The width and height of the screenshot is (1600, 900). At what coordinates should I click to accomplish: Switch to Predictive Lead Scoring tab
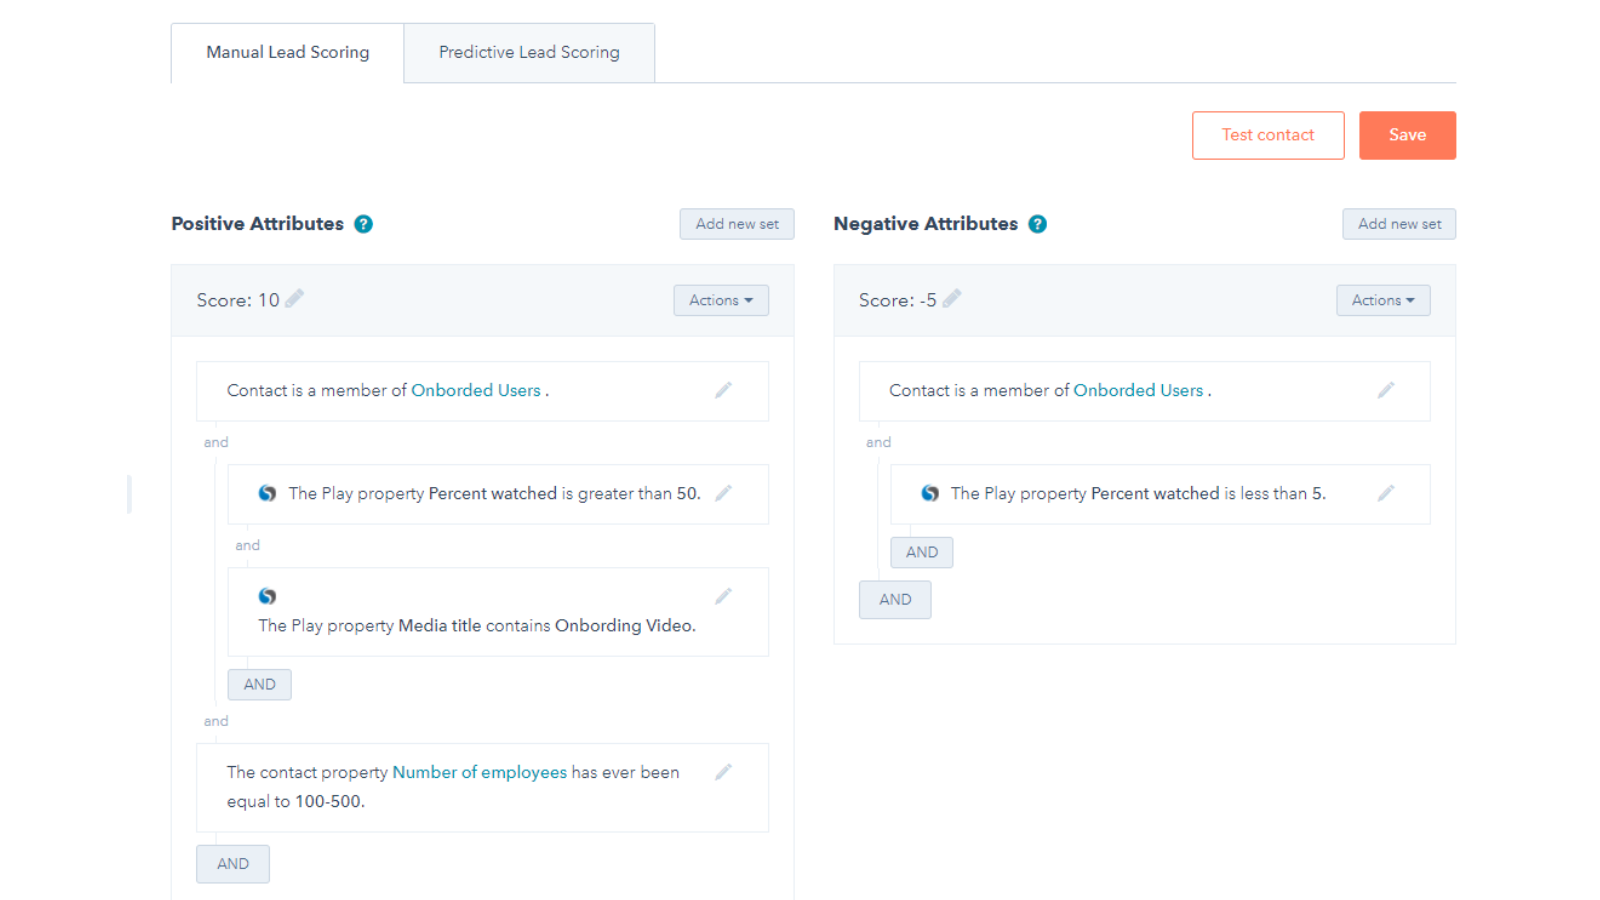pos(529,52)
